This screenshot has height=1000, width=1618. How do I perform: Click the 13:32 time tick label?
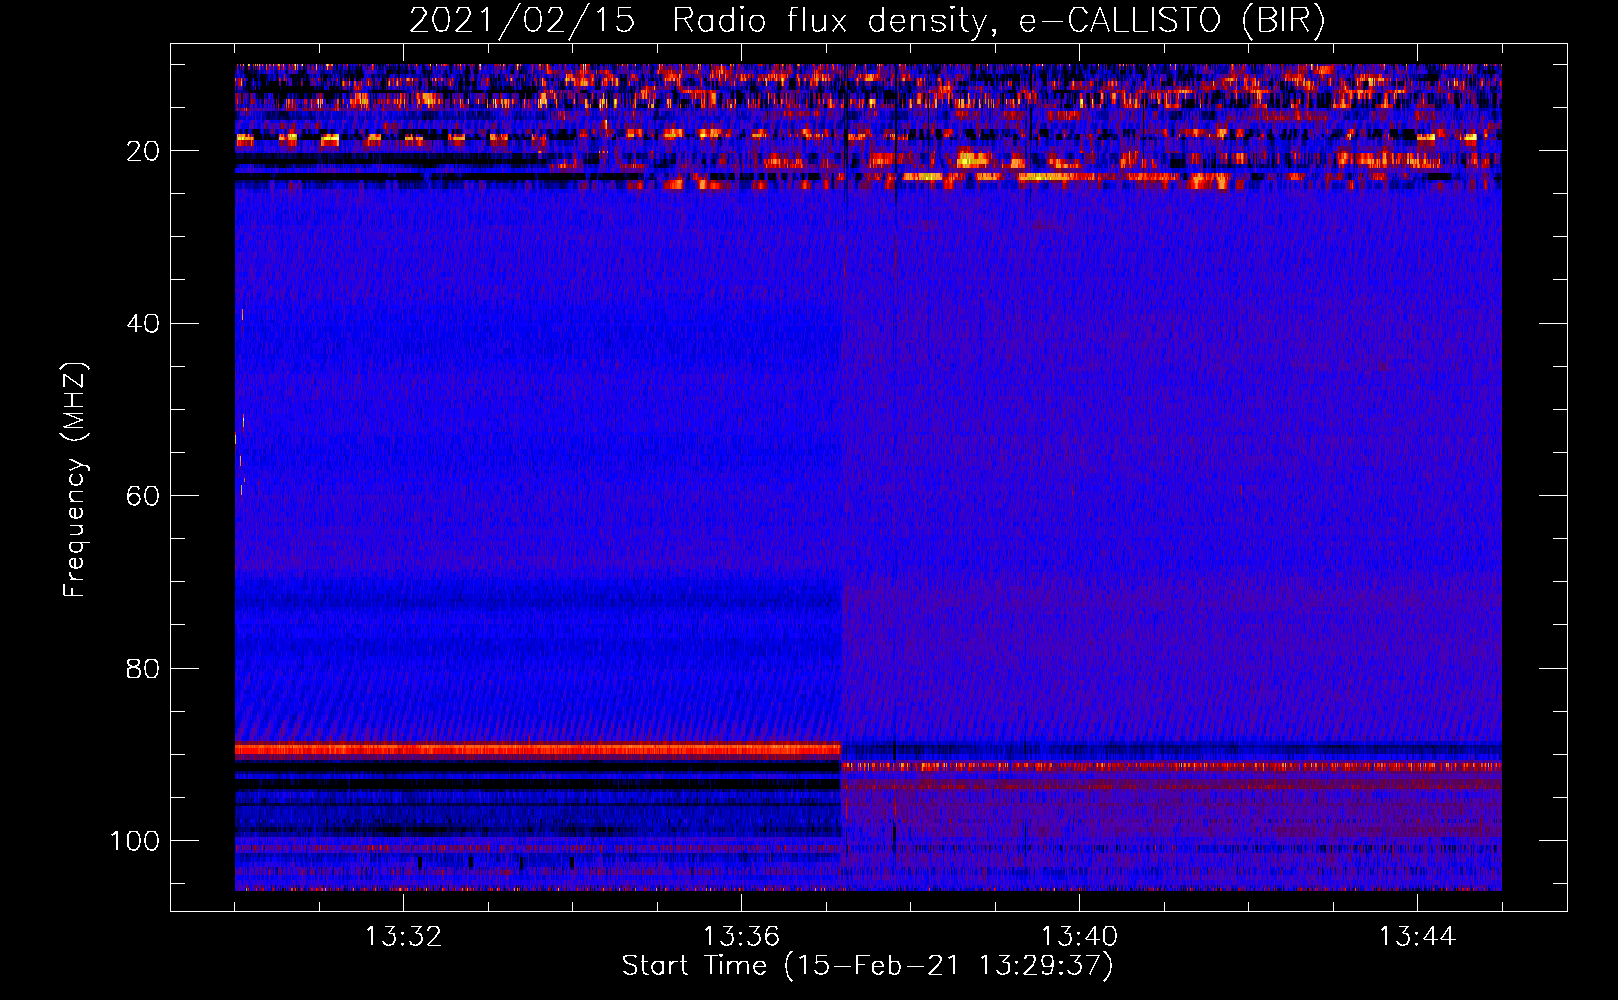pos(403,937)
